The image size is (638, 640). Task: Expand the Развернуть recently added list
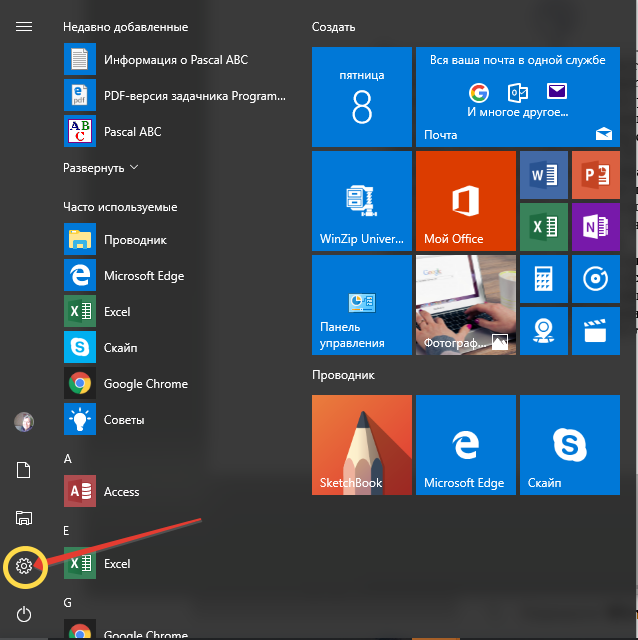click(100, 168)
